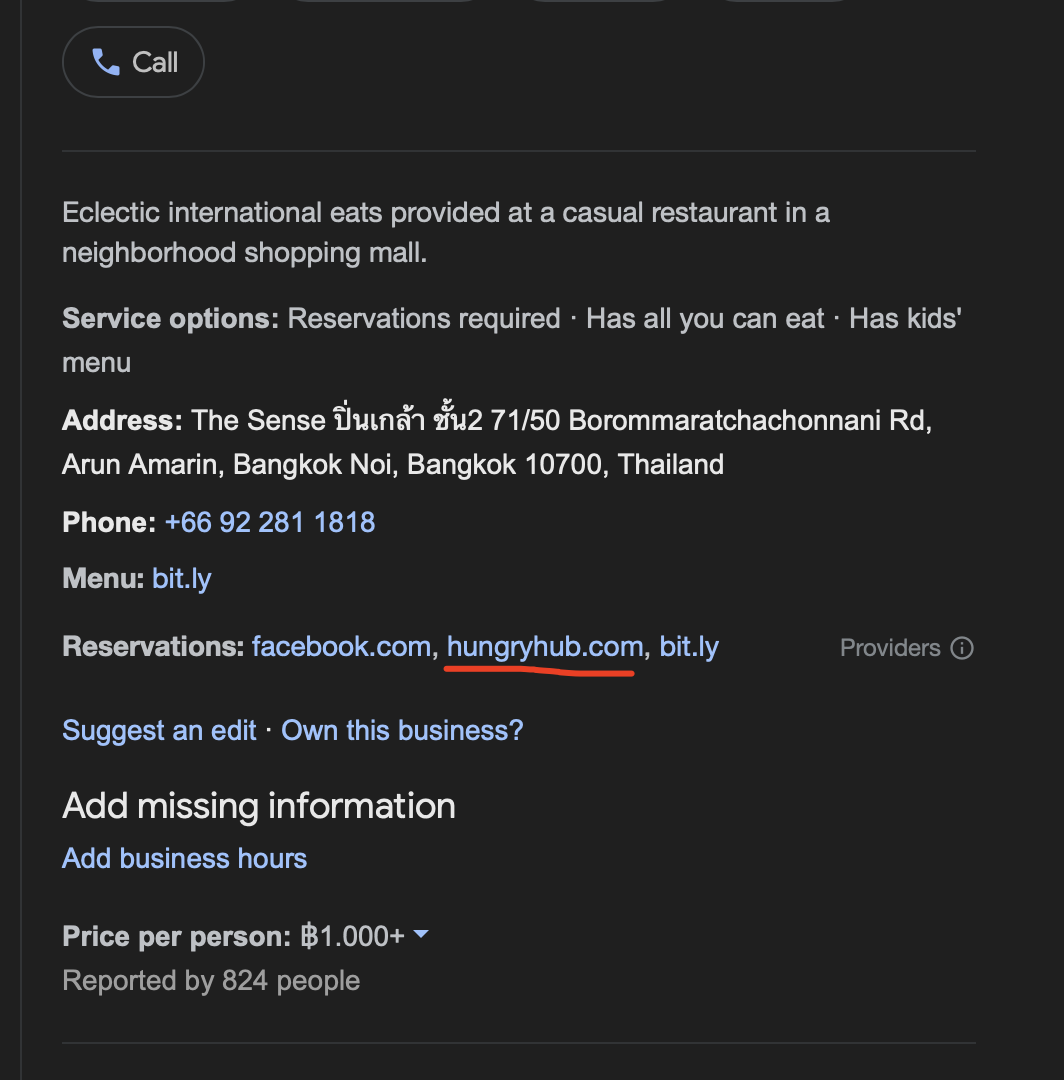
Task: Open hungryhub.com reservations link
Action: pyautogui.click(x=544, y=647)
